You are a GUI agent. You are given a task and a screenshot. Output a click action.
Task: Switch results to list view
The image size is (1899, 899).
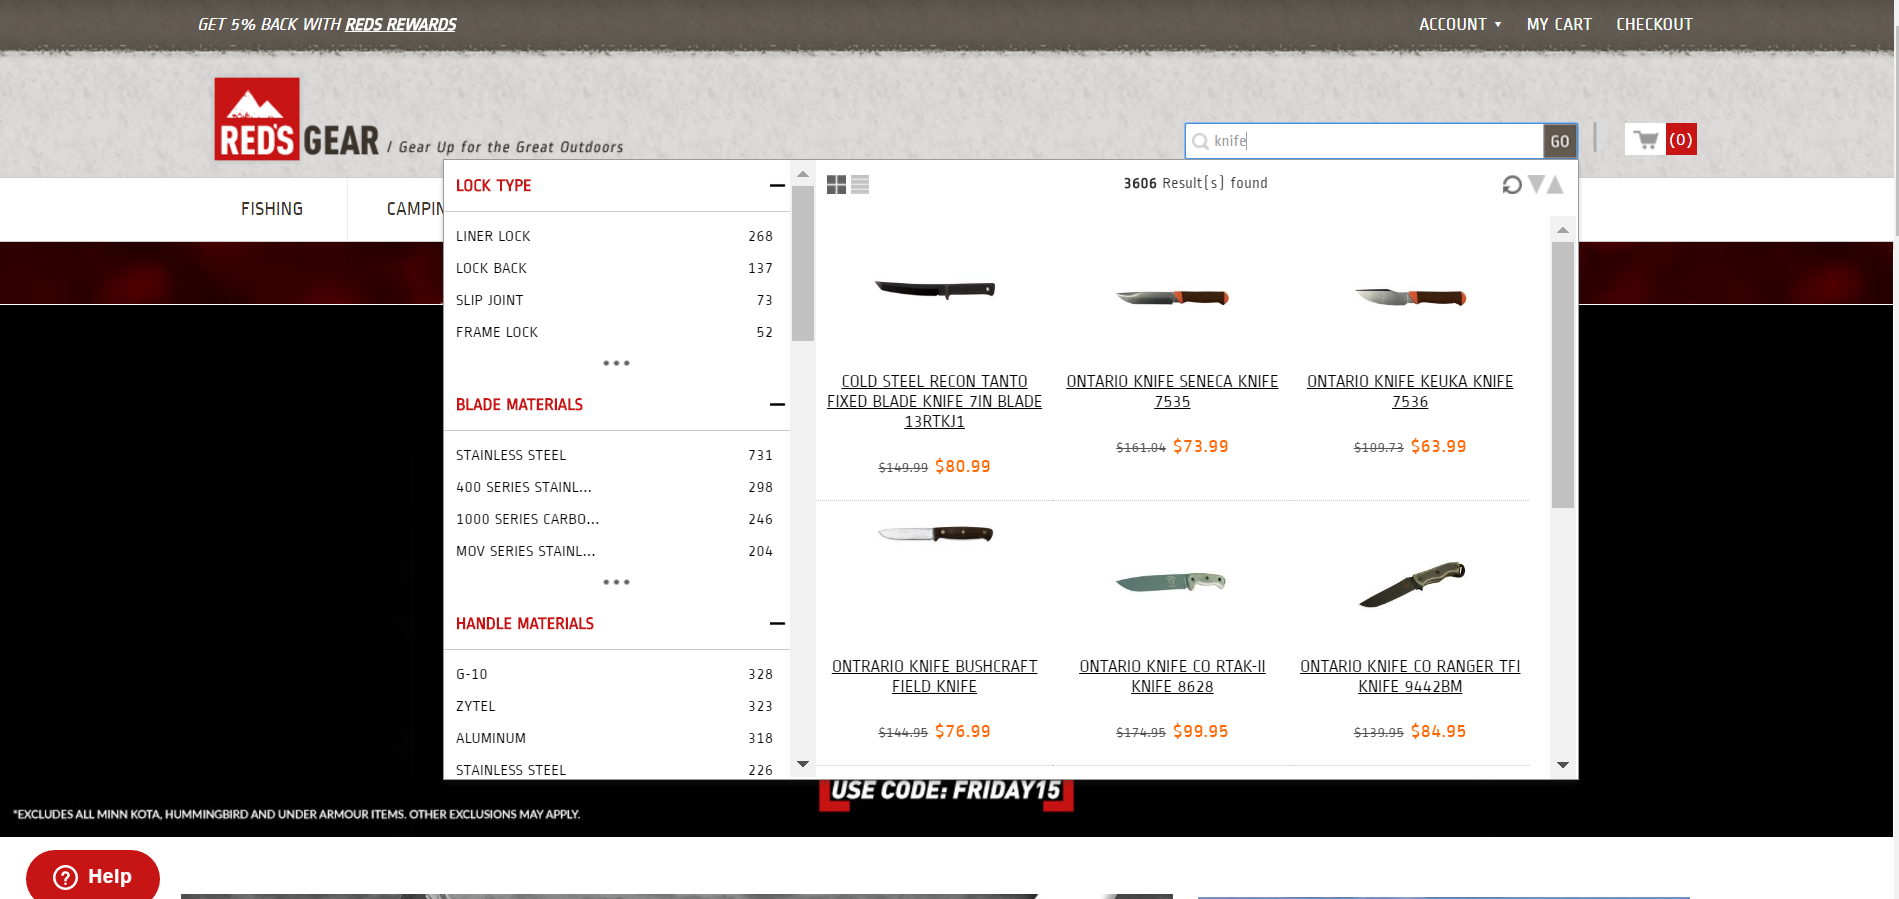860,185
